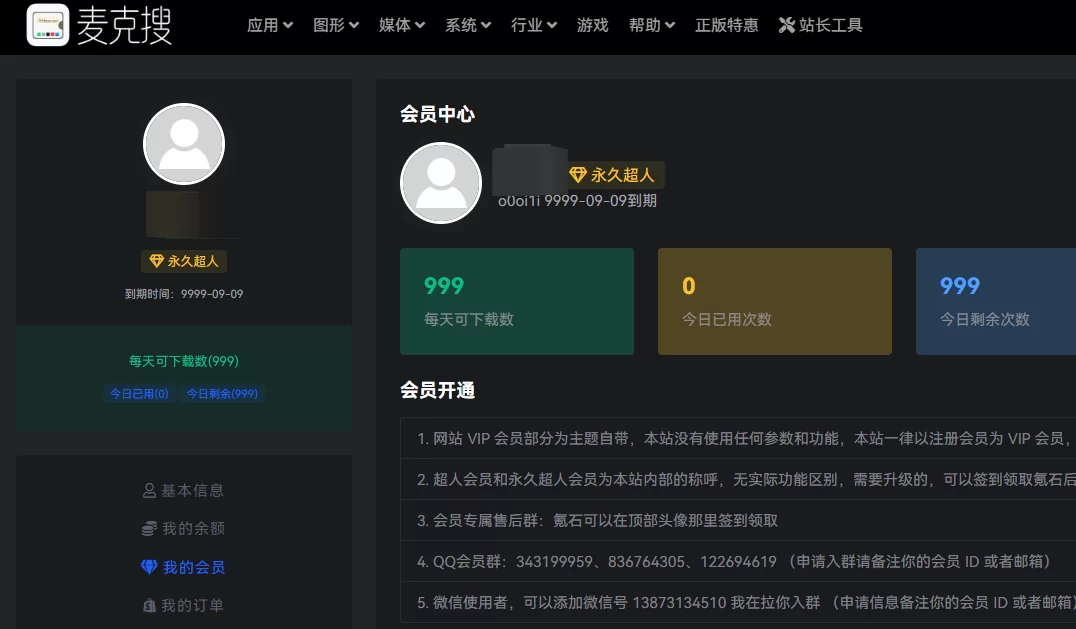
Task: Click rule 2 about 超人会员和永久超人会员
Action: pyautogui.click(x=738, y=479)
